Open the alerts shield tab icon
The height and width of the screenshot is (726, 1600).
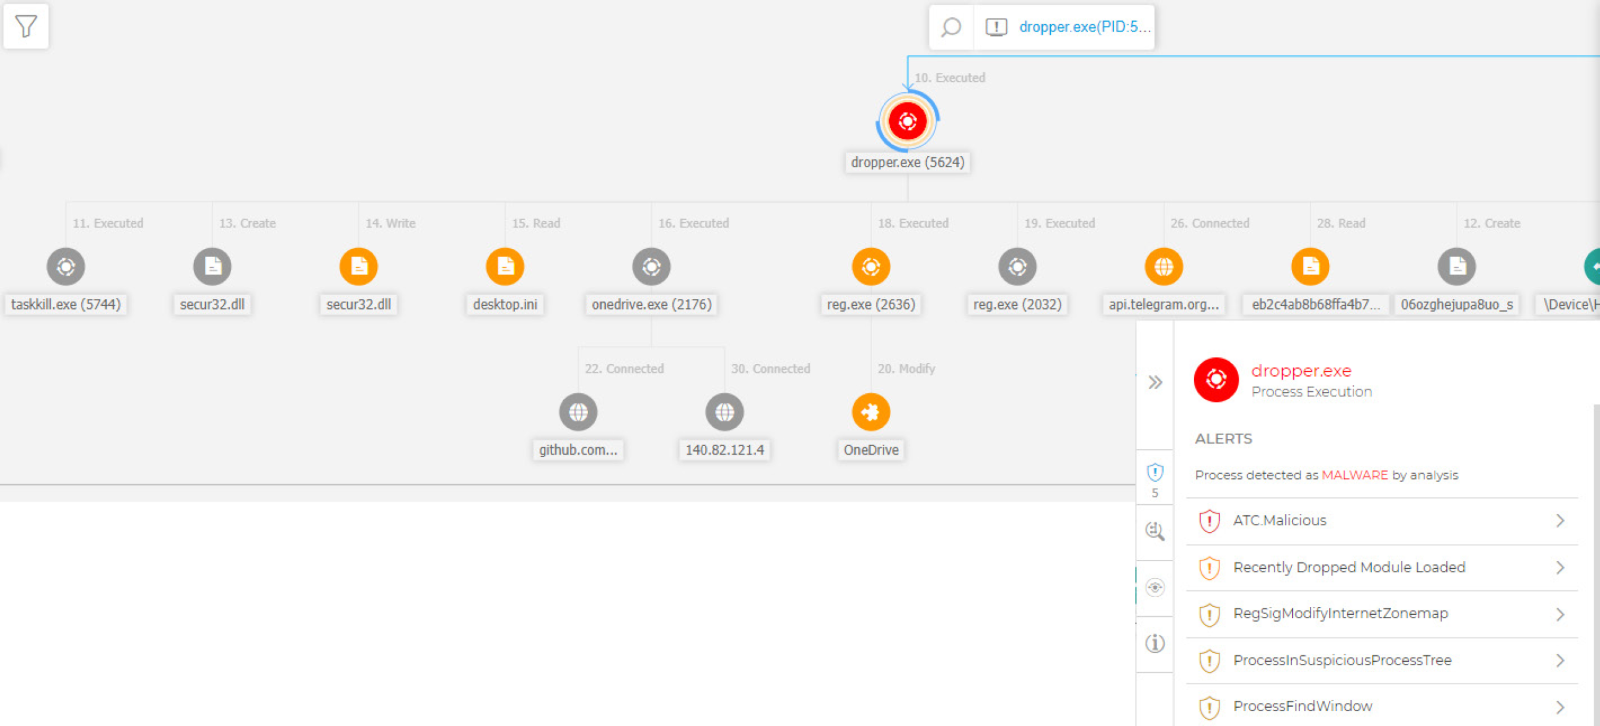tap(1155, 473)
